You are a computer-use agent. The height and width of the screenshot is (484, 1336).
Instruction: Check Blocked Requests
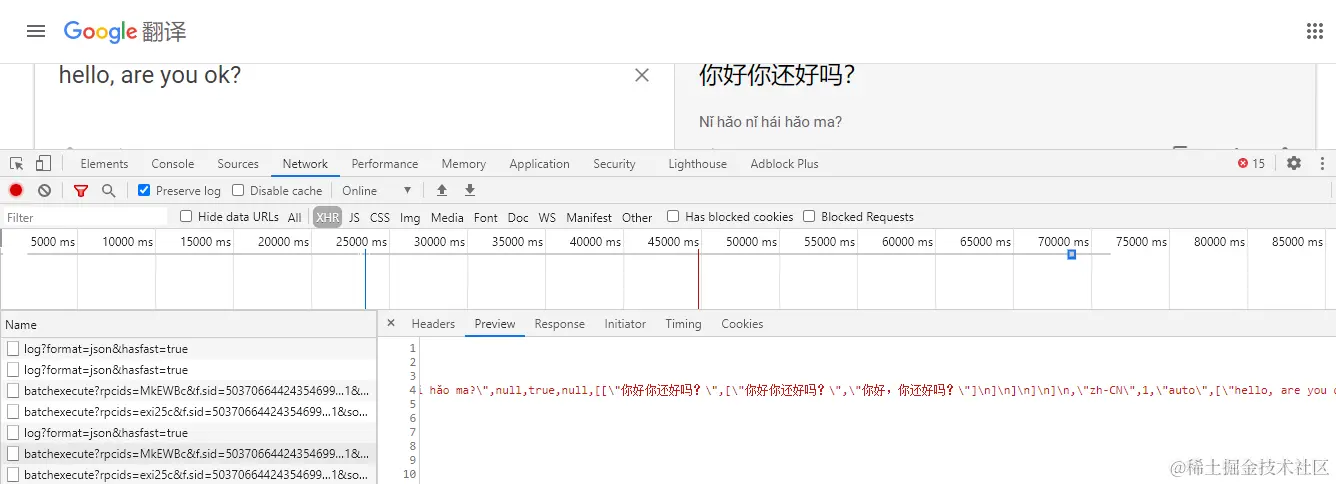point(809,216)
